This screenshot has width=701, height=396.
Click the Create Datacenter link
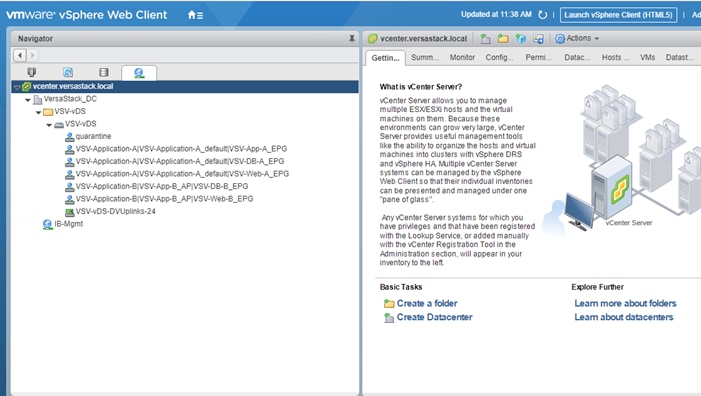[435, 317]
